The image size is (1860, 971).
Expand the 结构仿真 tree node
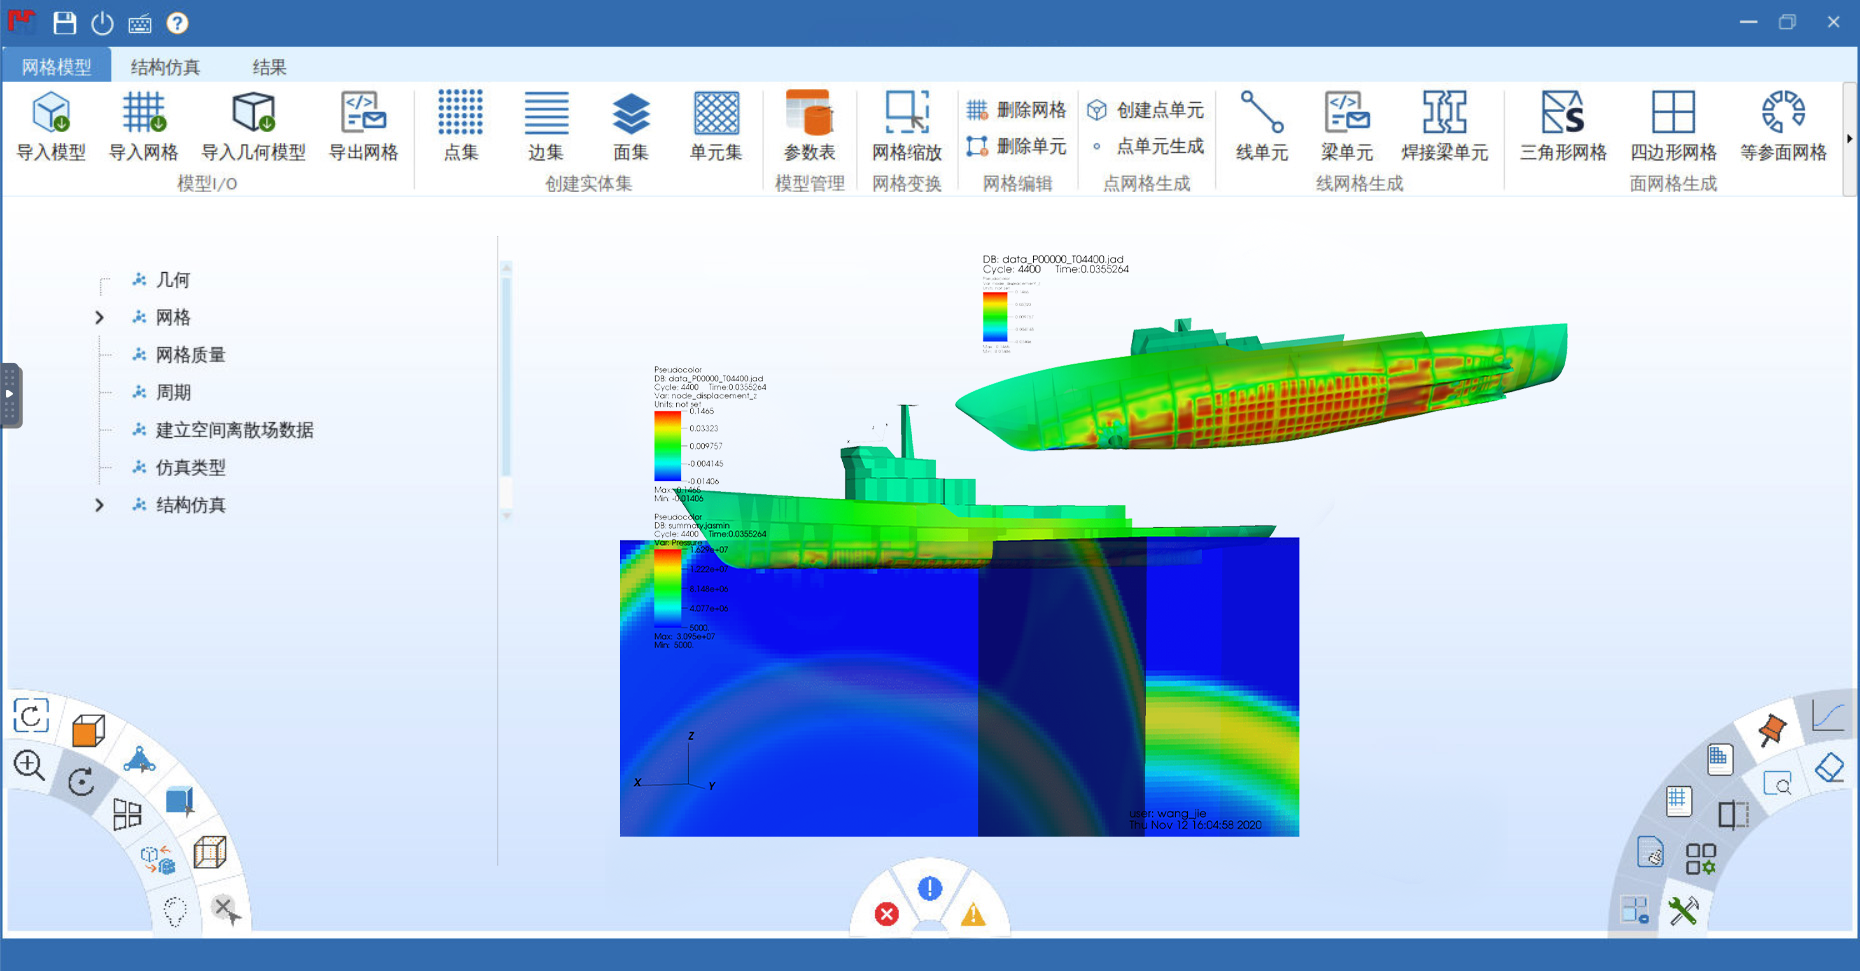99,506
